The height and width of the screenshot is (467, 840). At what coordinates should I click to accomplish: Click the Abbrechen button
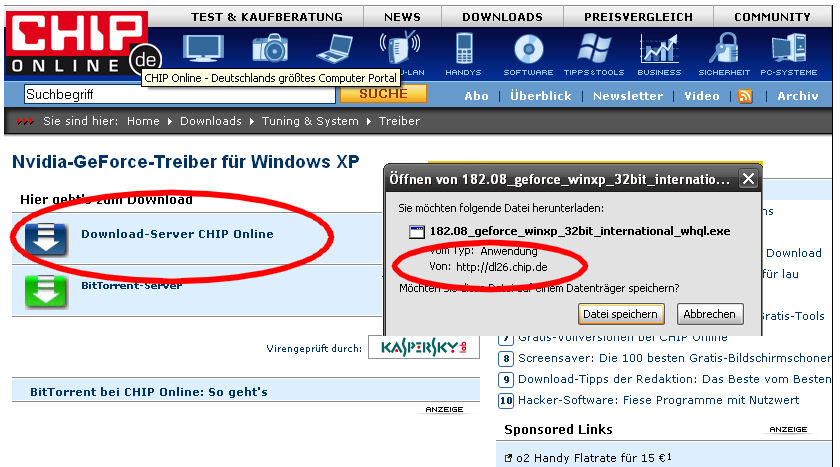[710, 314]
